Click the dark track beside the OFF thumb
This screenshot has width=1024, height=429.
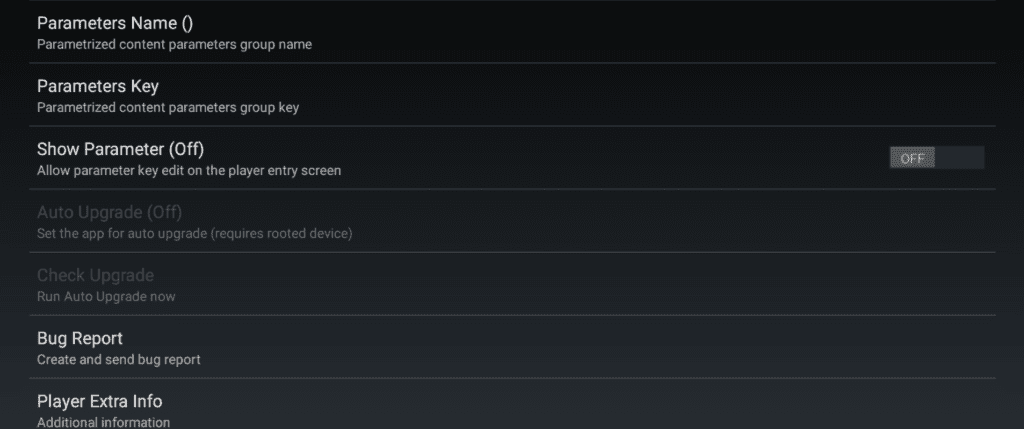click(x=960, y=158)
